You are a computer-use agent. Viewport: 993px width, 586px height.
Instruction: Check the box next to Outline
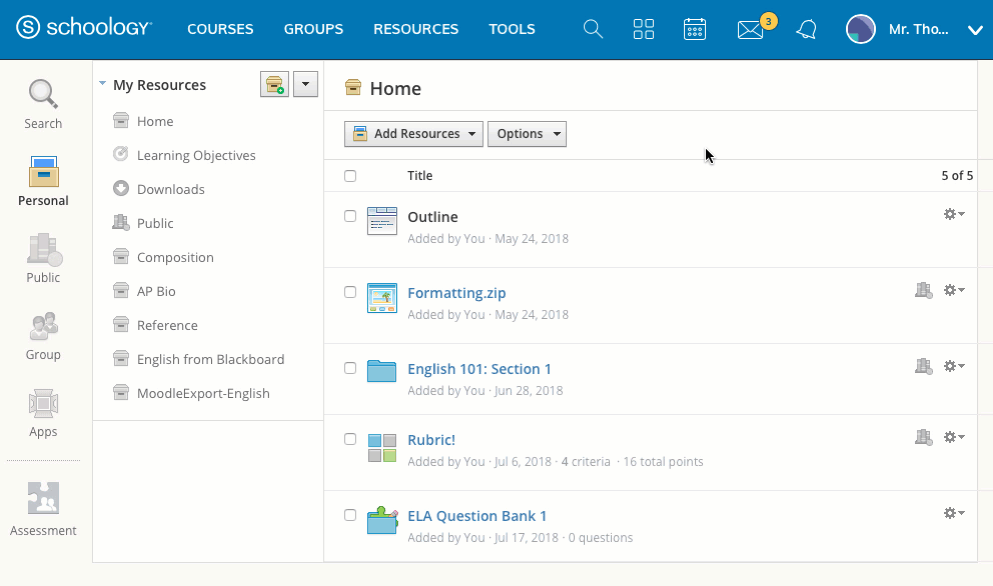coord(350,216)
